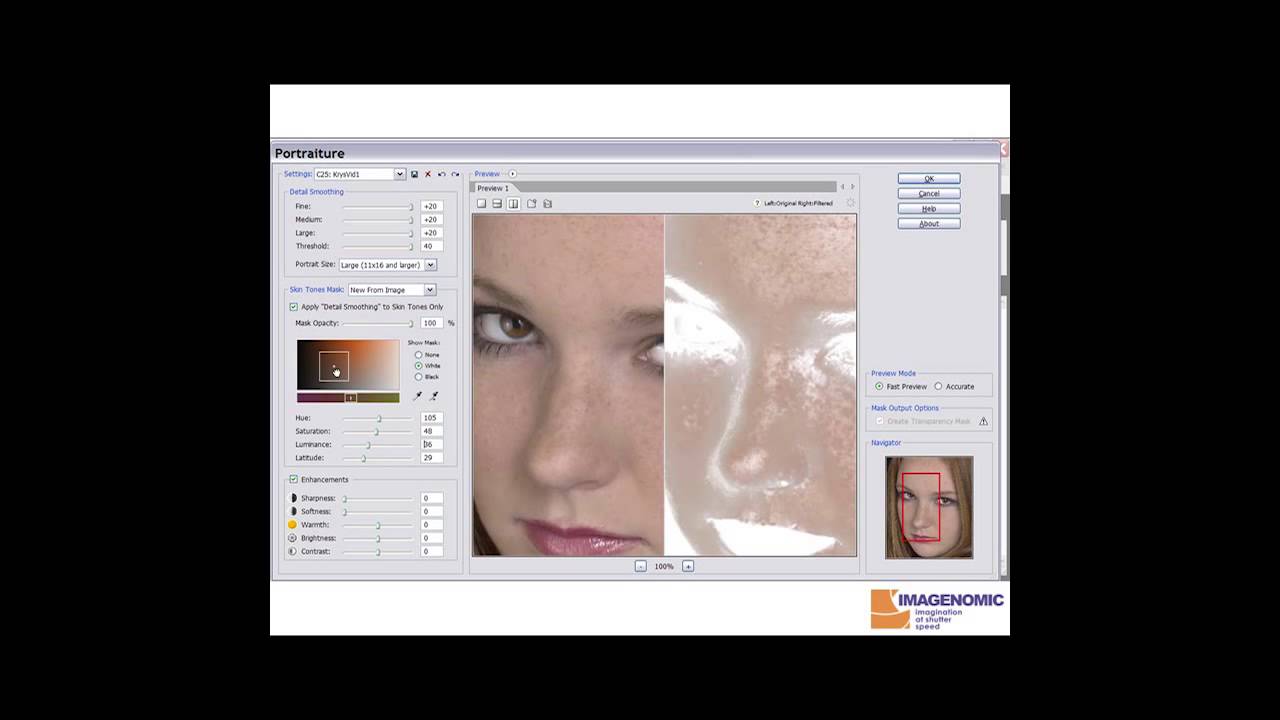The width and height of the screenshot is (1280, 720).
Task: Expand the Preview section arrow button
Action: pos(512,174)
